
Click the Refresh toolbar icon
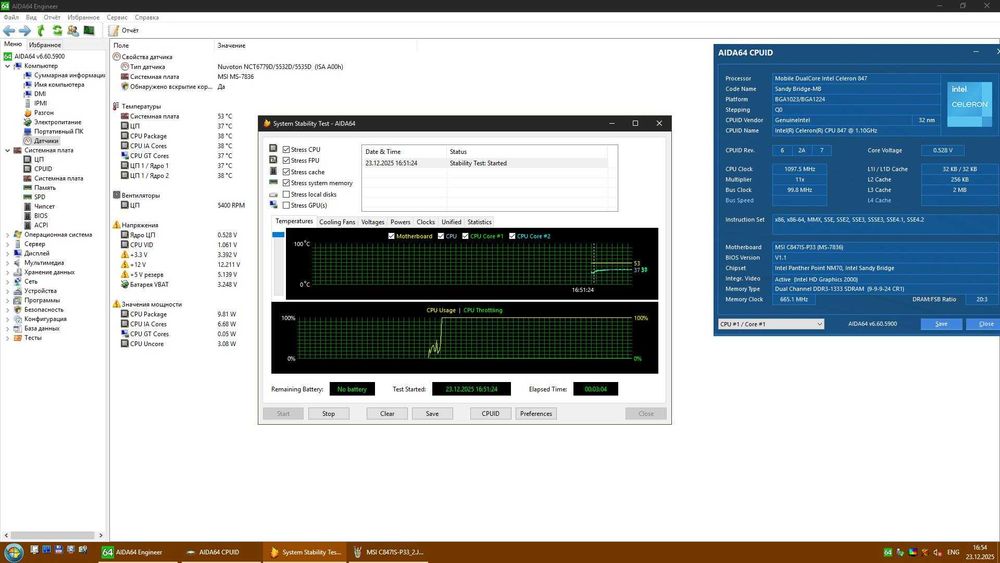click(x=57, y=30)
